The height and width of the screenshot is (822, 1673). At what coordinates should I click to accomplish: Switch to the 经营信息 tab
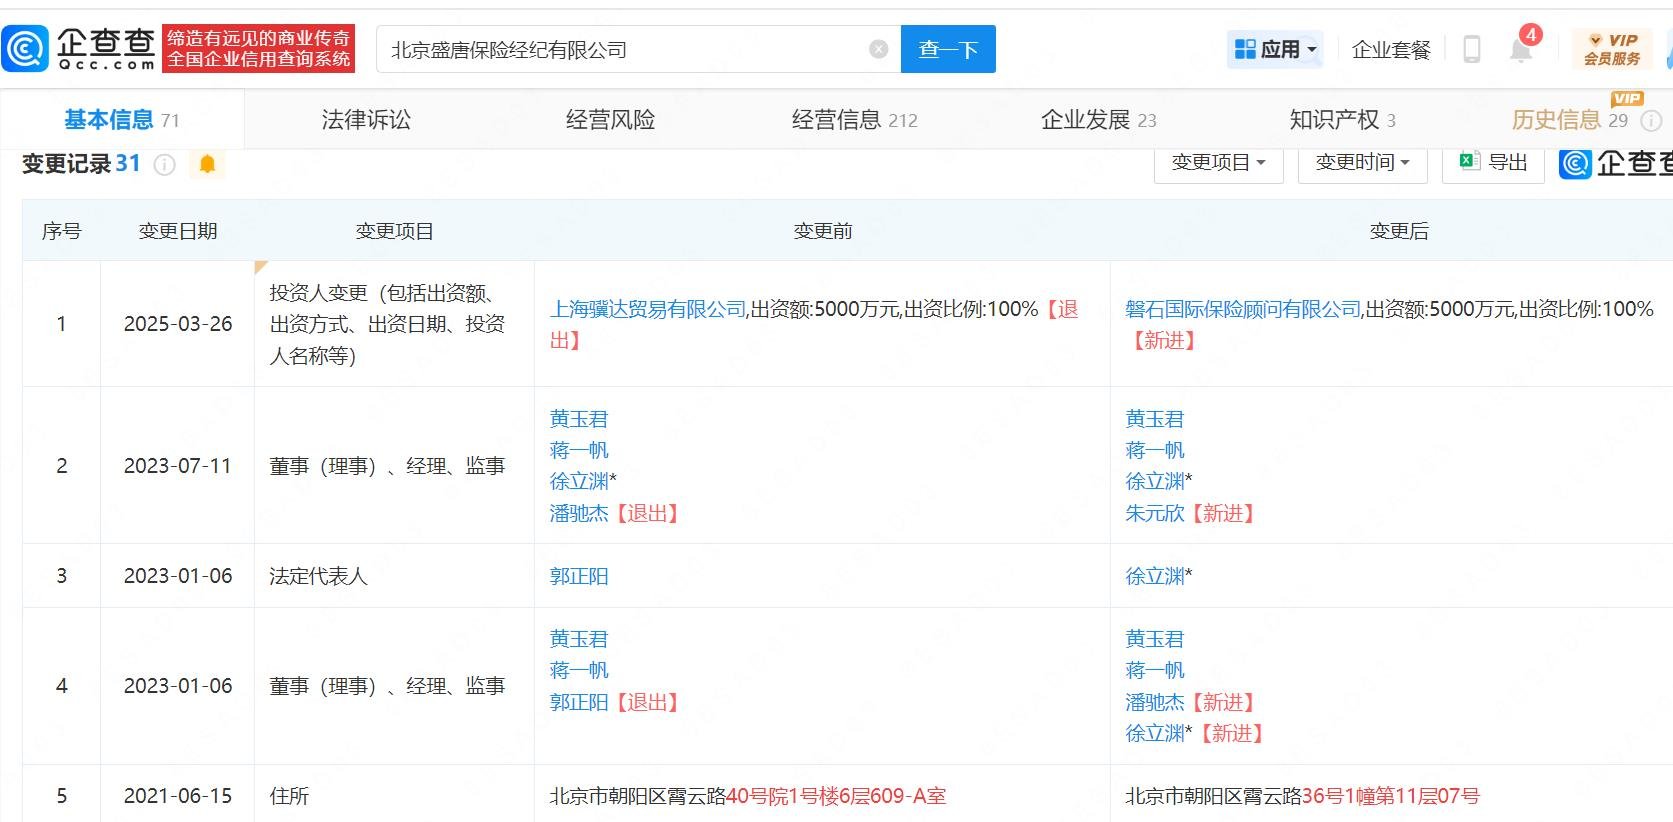pos(854,120)
